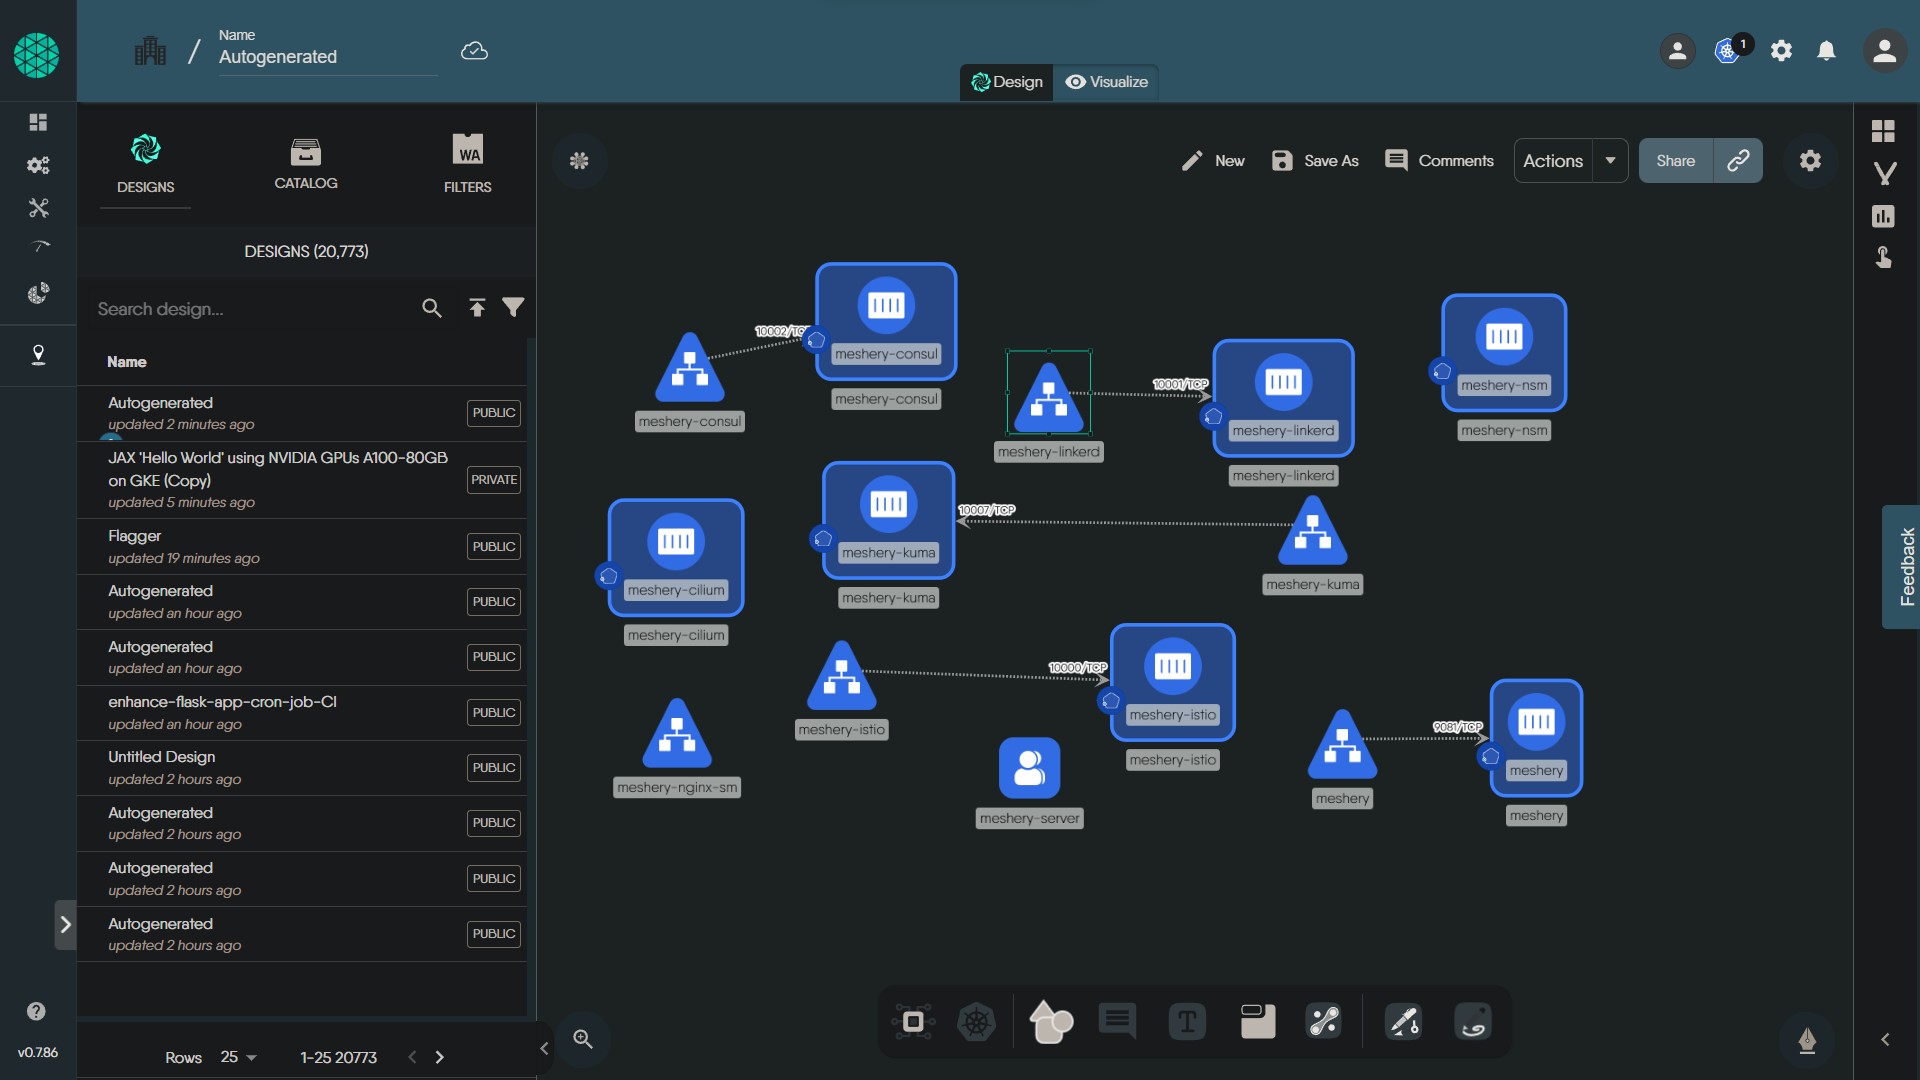Open the Actions dropdown arrow
Image resolution: width=1920 pixels, height=1080 pixels.
[1610, 161]
